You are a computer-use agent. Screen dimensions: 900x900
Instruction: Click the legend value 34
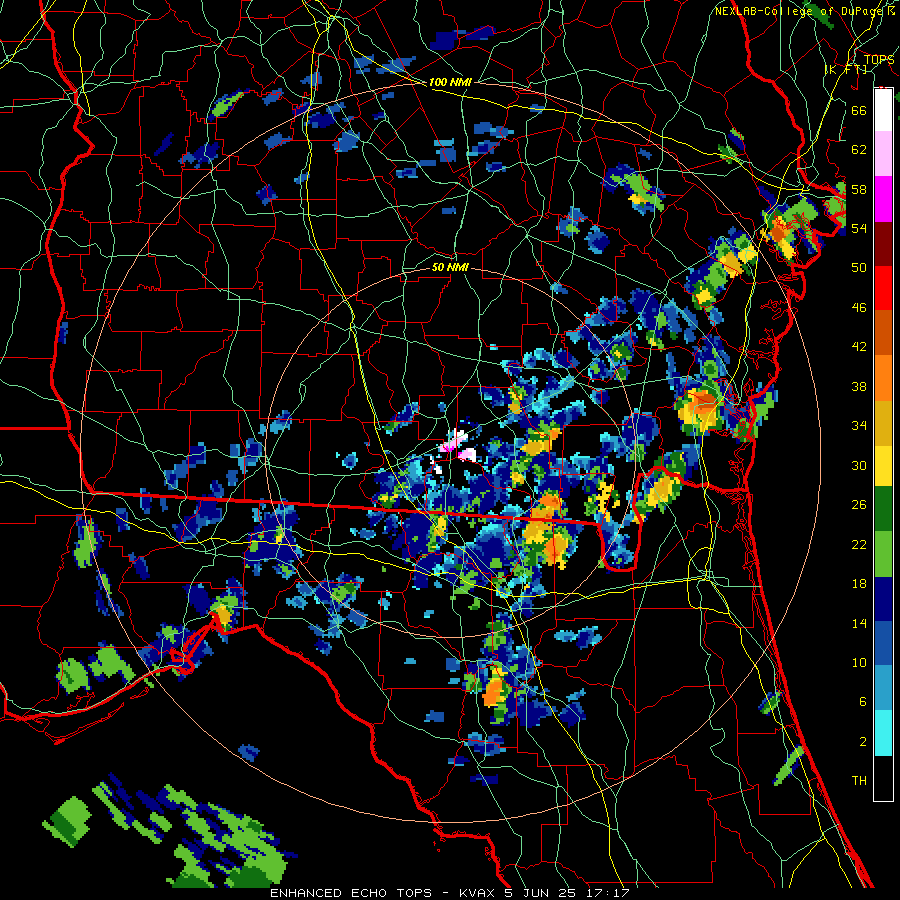[x=859, y=426]
